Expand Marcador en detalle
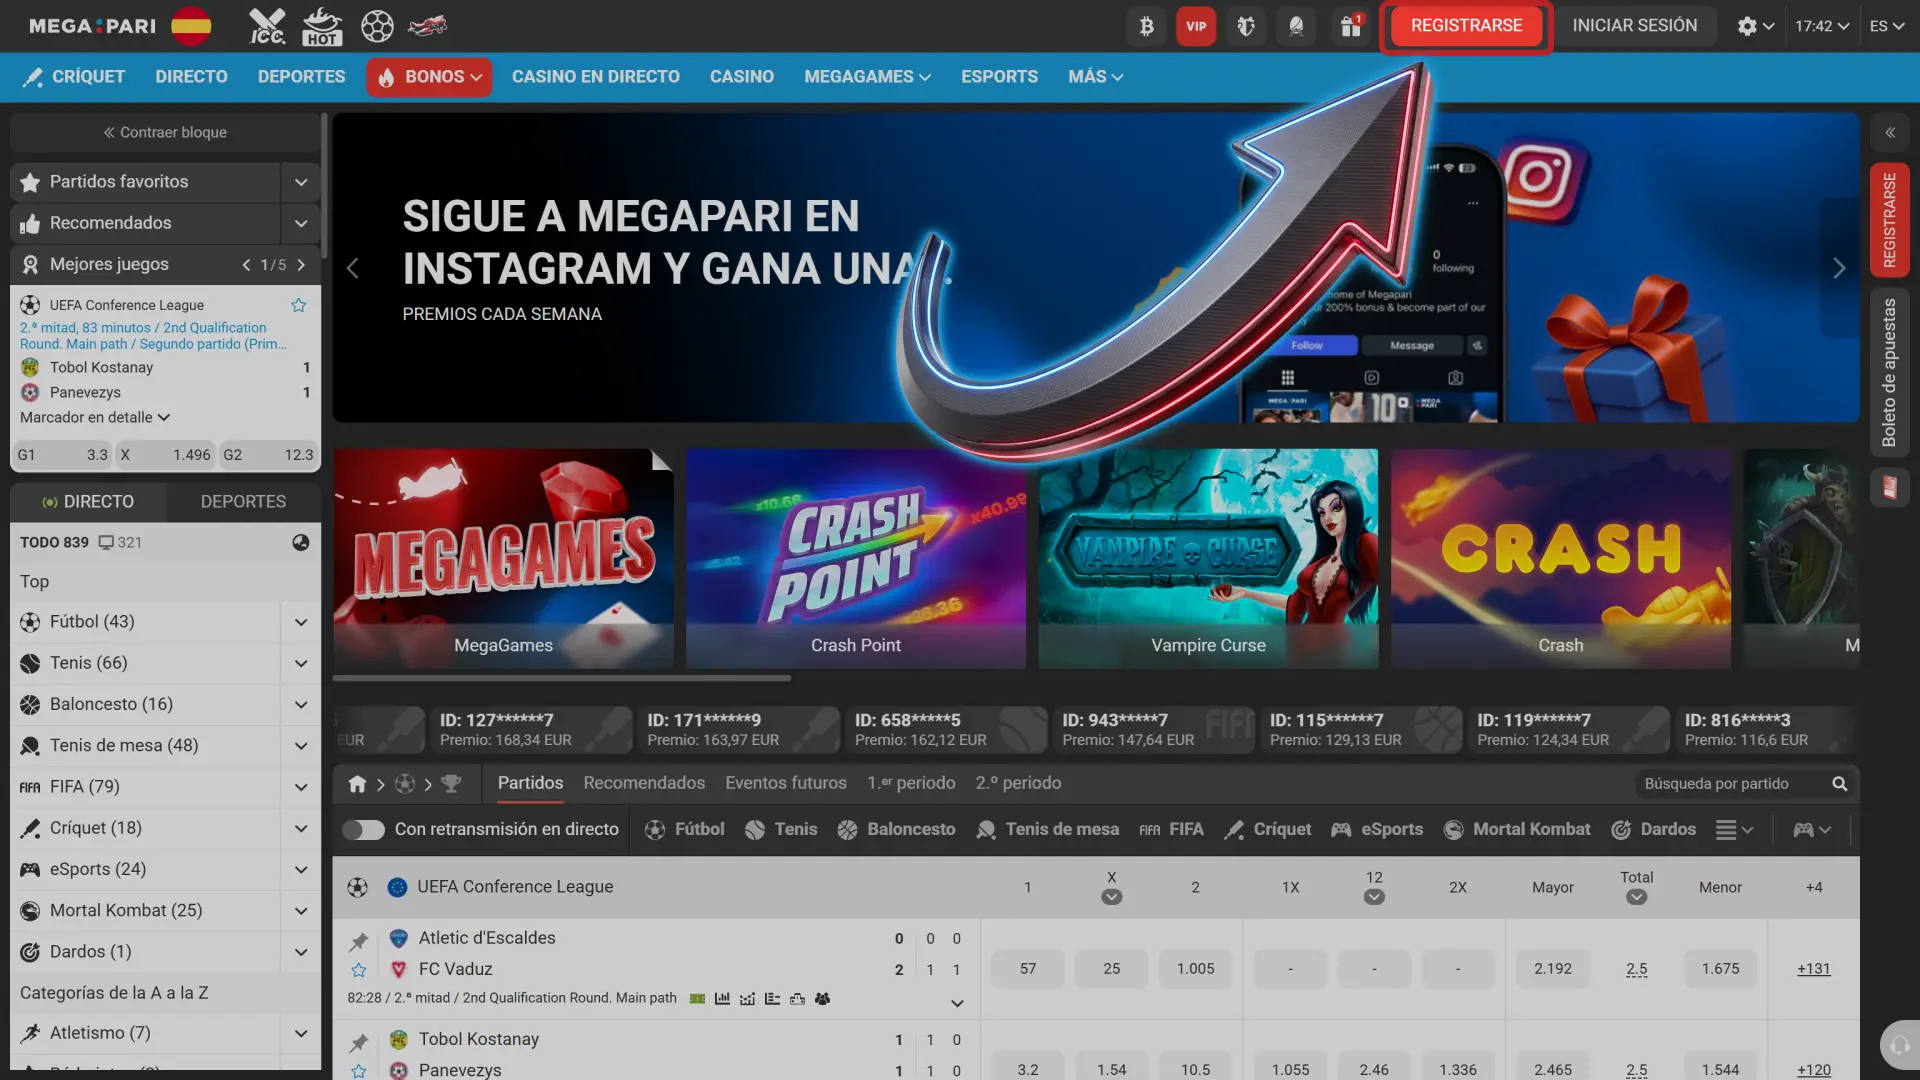 click(x=95, y=418)
